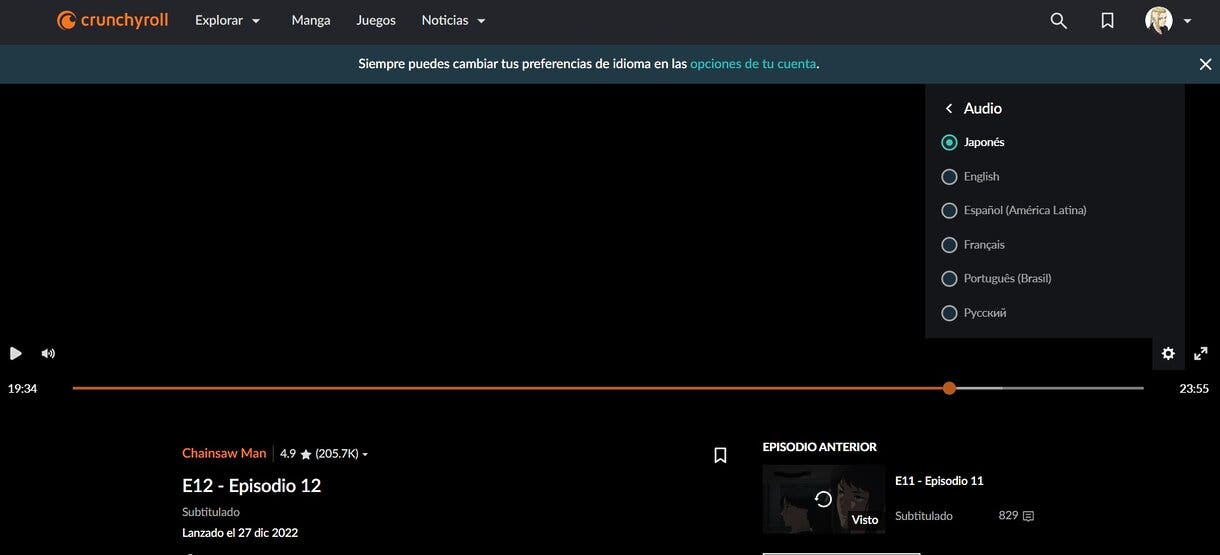Expand the rating details dropdown

[365, 455]
